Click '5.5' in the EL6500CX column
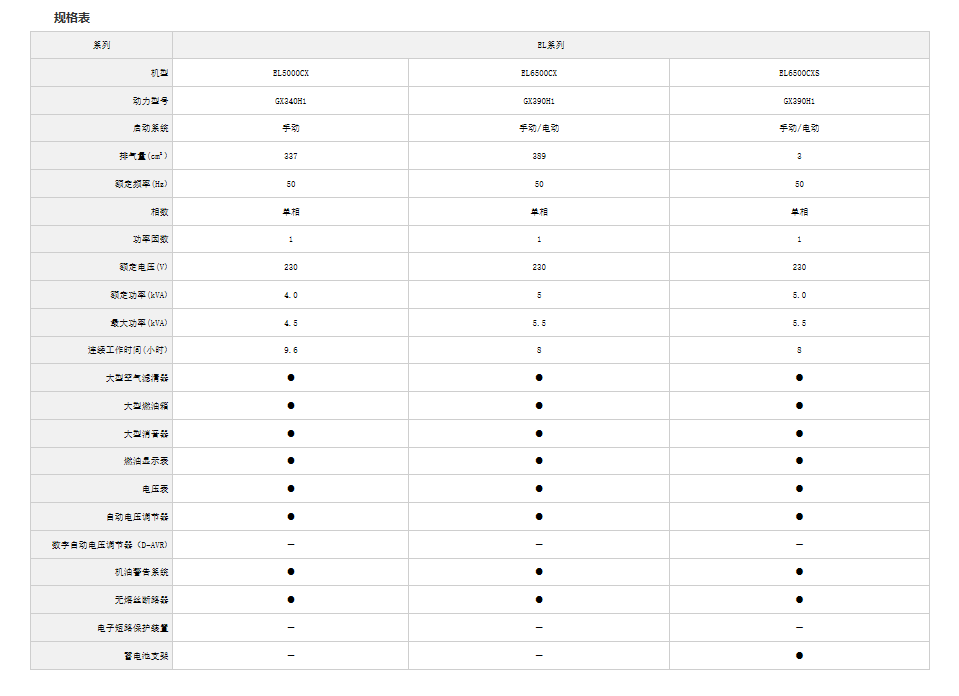The image size is (959, 696). (x=539, y=323)
